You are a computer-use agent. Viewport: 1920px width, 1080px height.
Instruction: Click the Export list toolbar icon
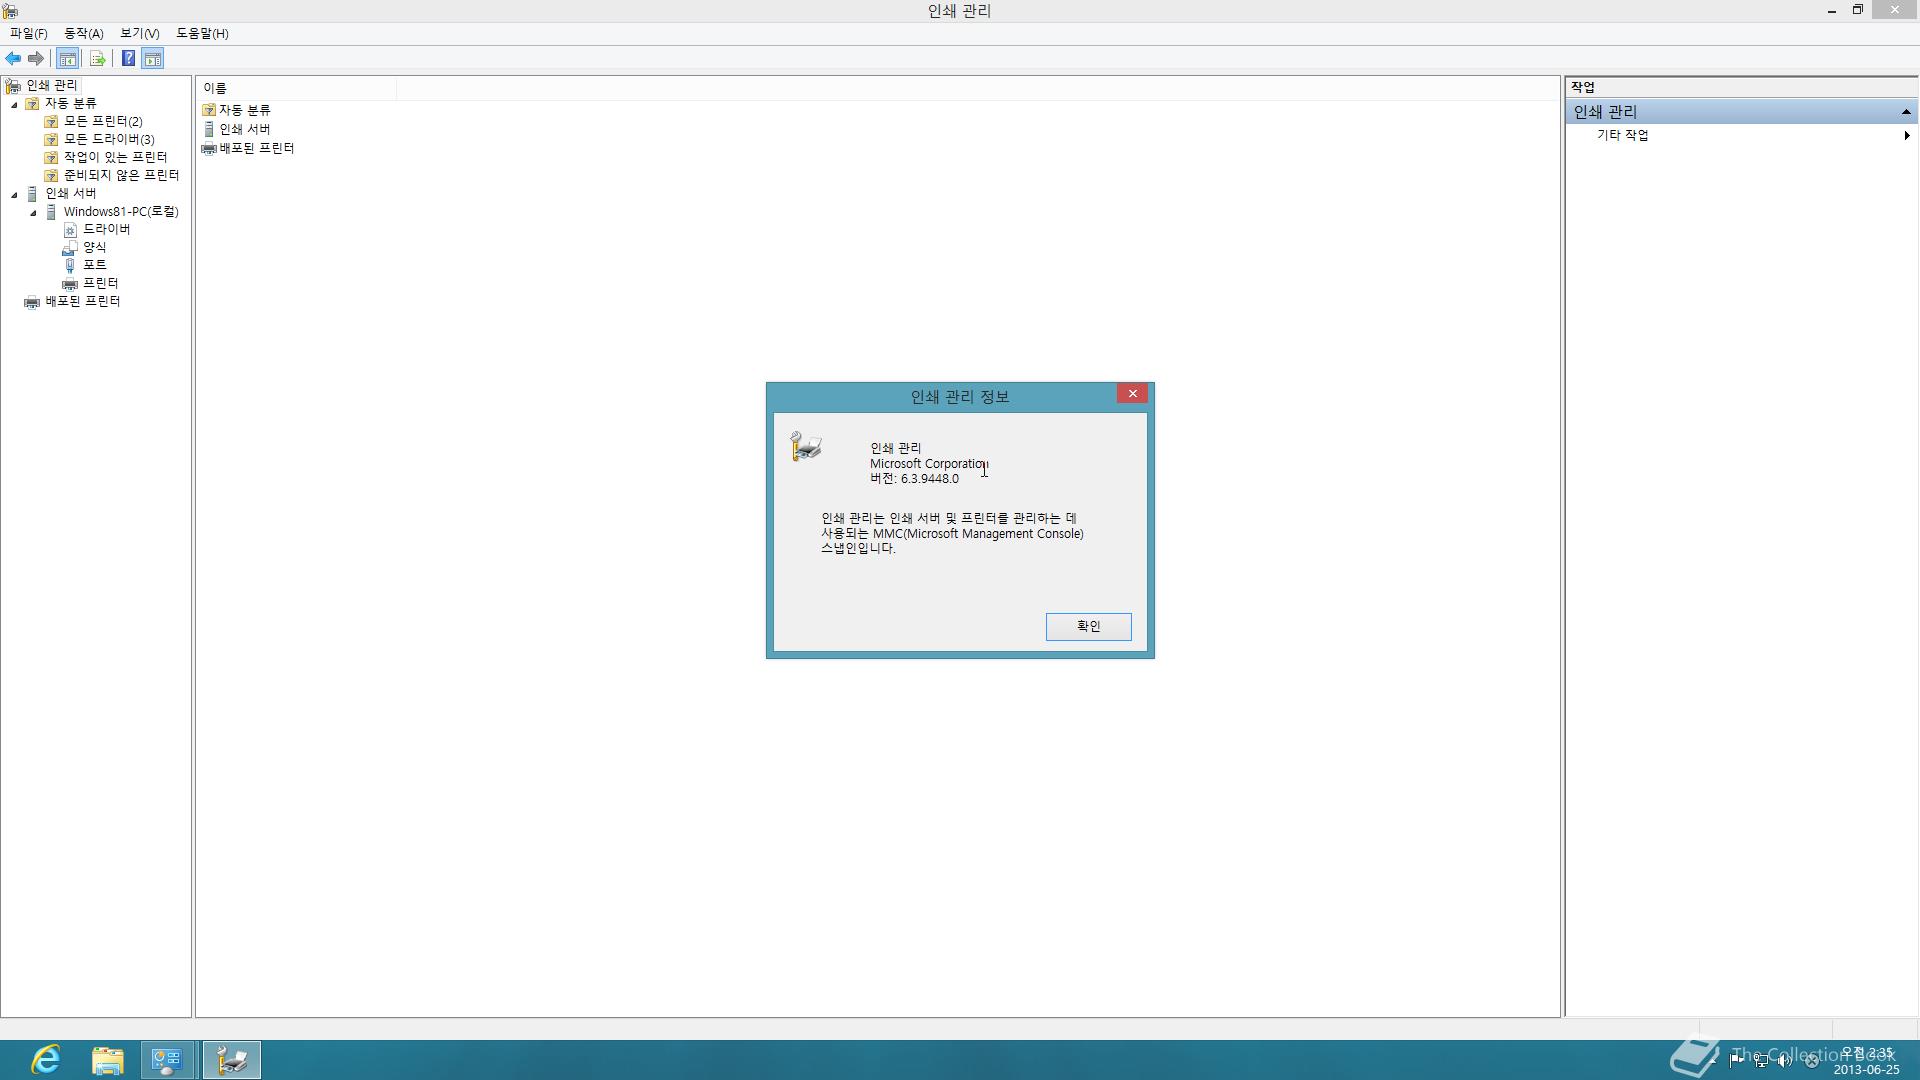tap(97, 59)
